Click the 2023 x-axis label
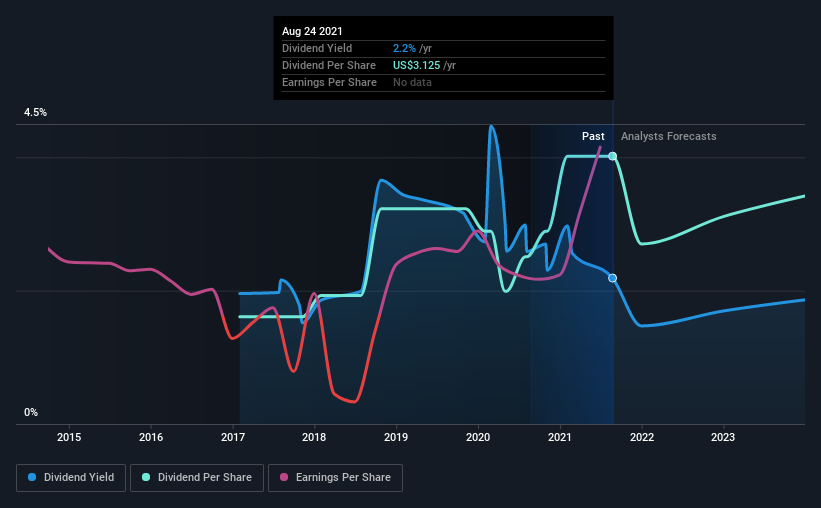 coord(723,437)
